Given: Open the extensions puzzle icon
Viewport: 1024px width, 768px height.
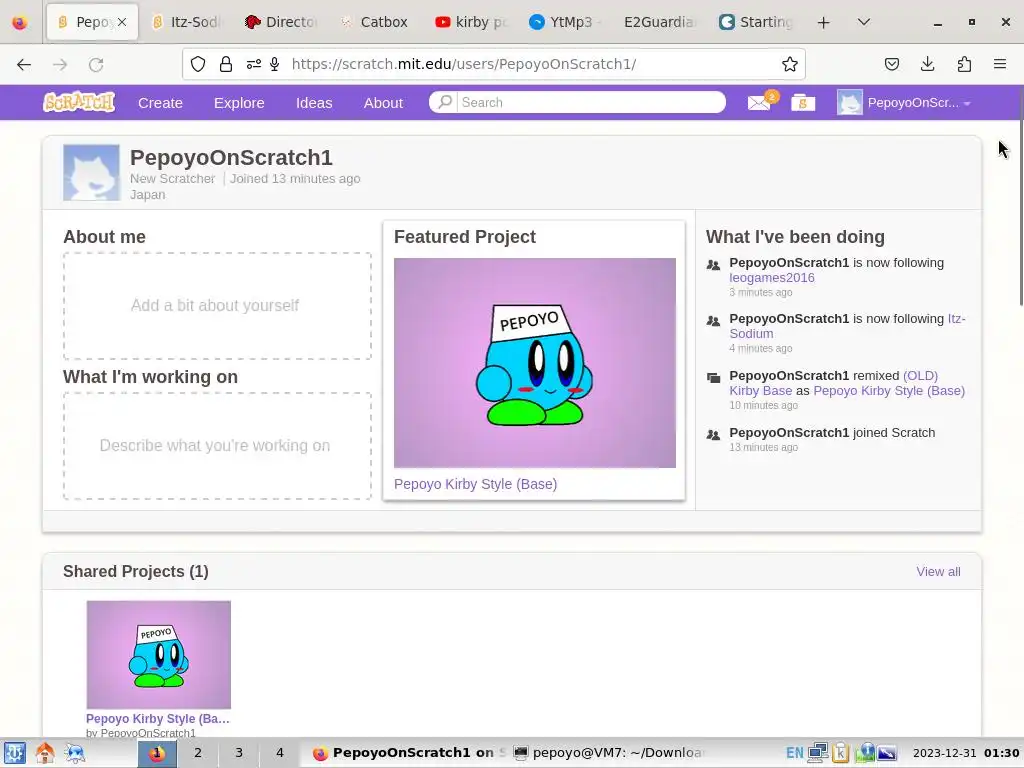Looking at the screenshot, I should [x=964, y=64].
